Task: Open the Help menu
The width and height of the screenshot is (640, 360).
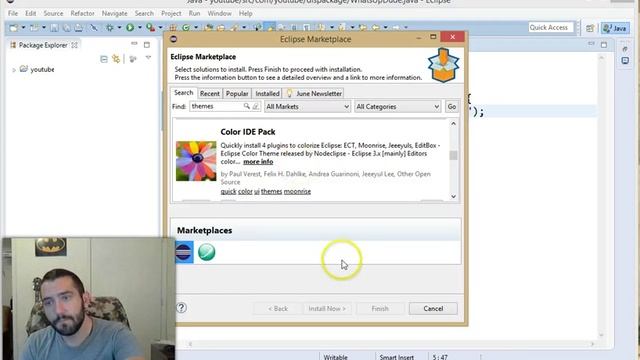Action: pyautogui.click(x=245, y=13)
